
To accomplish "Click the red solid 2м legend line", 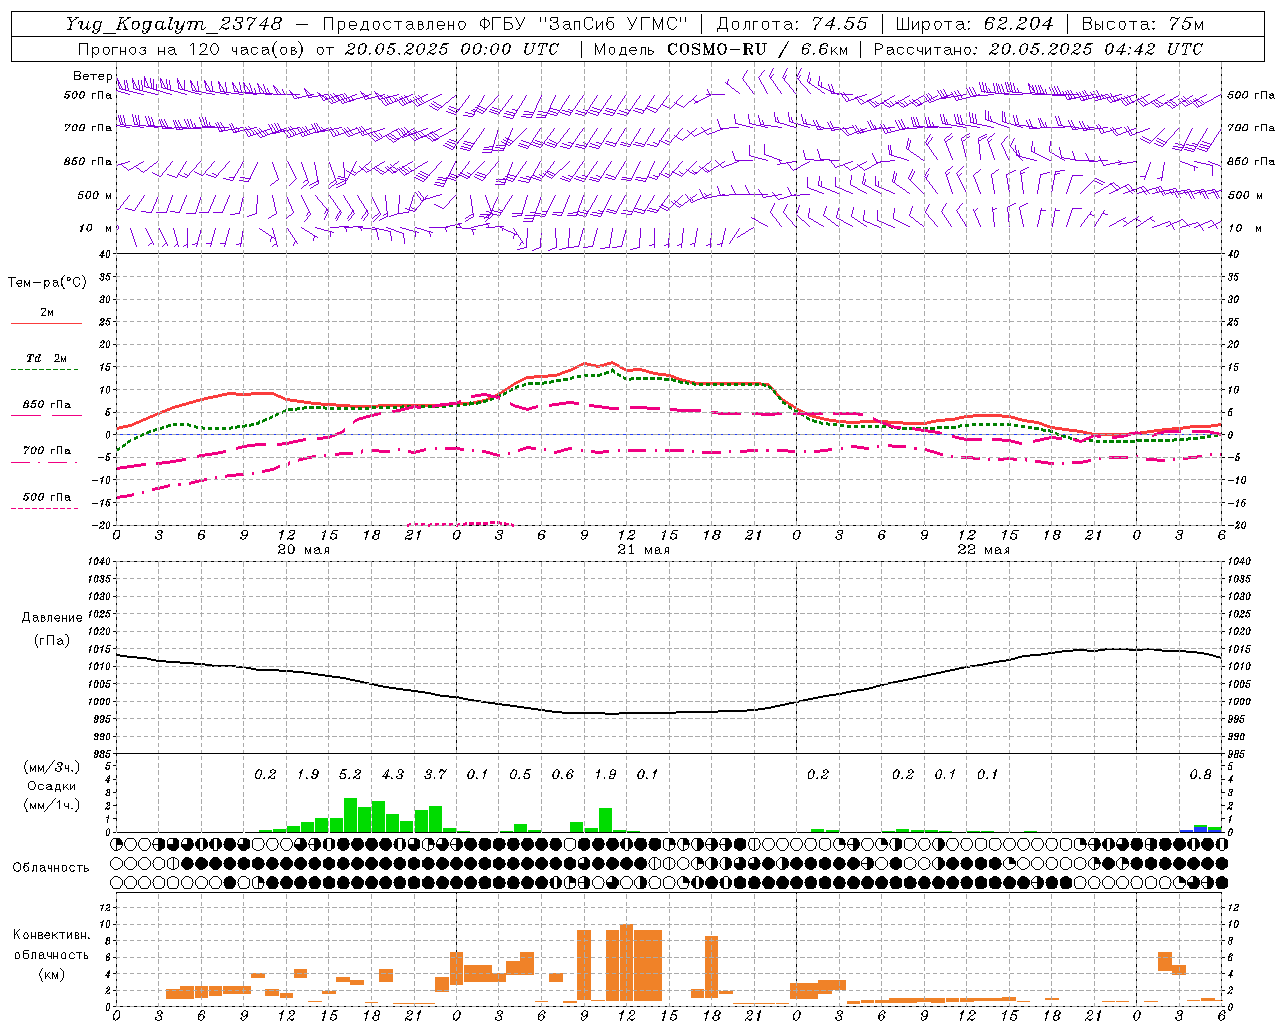I will click(x=46, y=323).
